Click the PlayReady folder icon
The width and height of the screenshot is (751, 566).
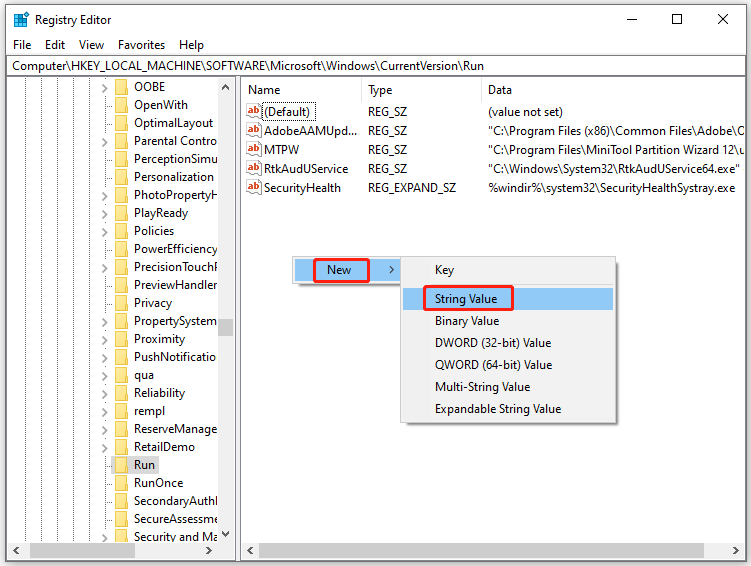tap(121, 213)
